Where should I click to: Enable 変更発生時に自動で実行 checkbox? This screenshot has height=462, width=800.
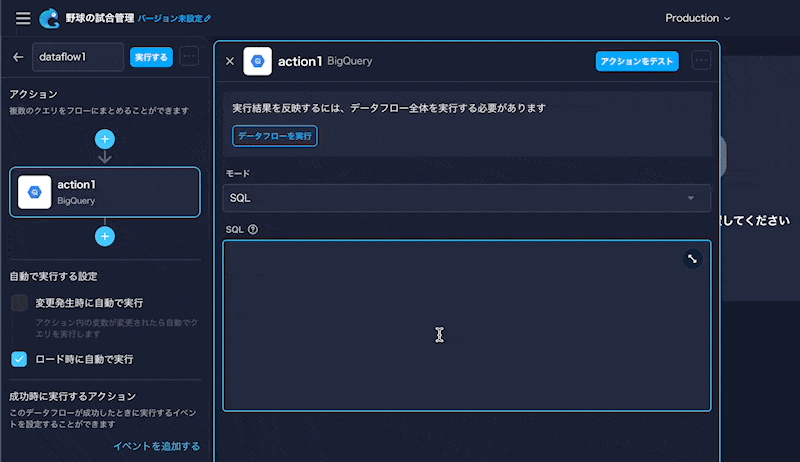19,303
